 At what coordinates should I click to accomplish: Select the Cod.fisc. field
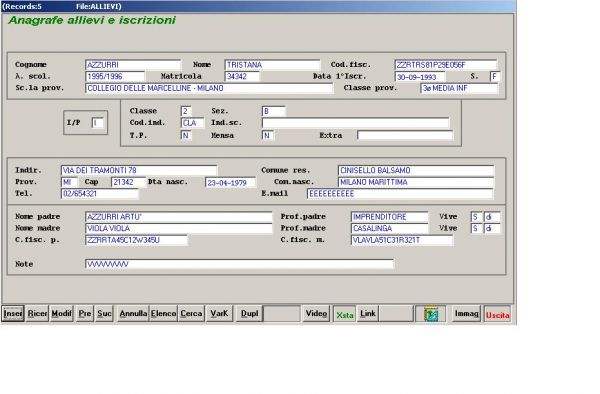pos(445,65)
